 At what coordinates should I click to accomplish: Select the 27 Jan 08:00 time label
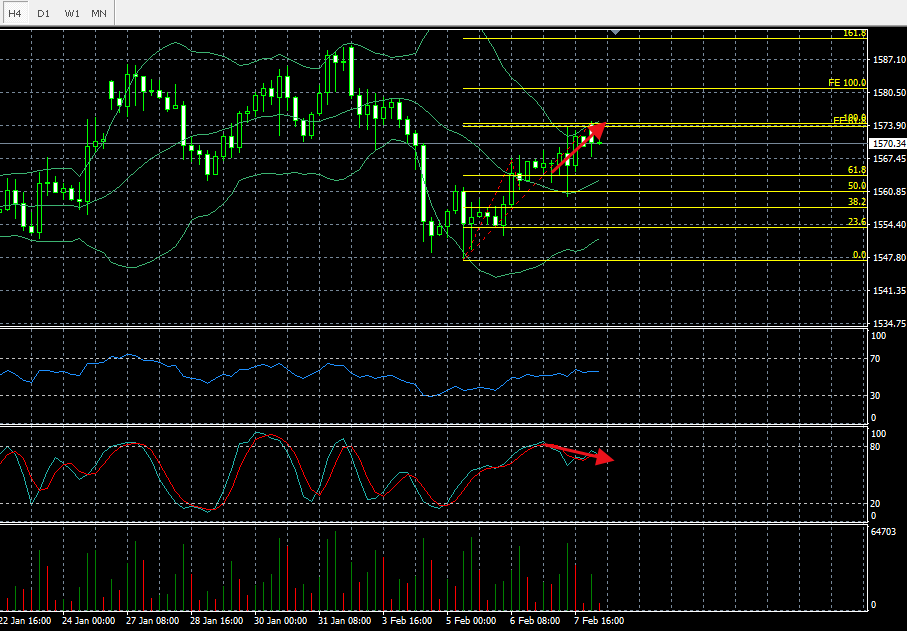click(153, 621)
